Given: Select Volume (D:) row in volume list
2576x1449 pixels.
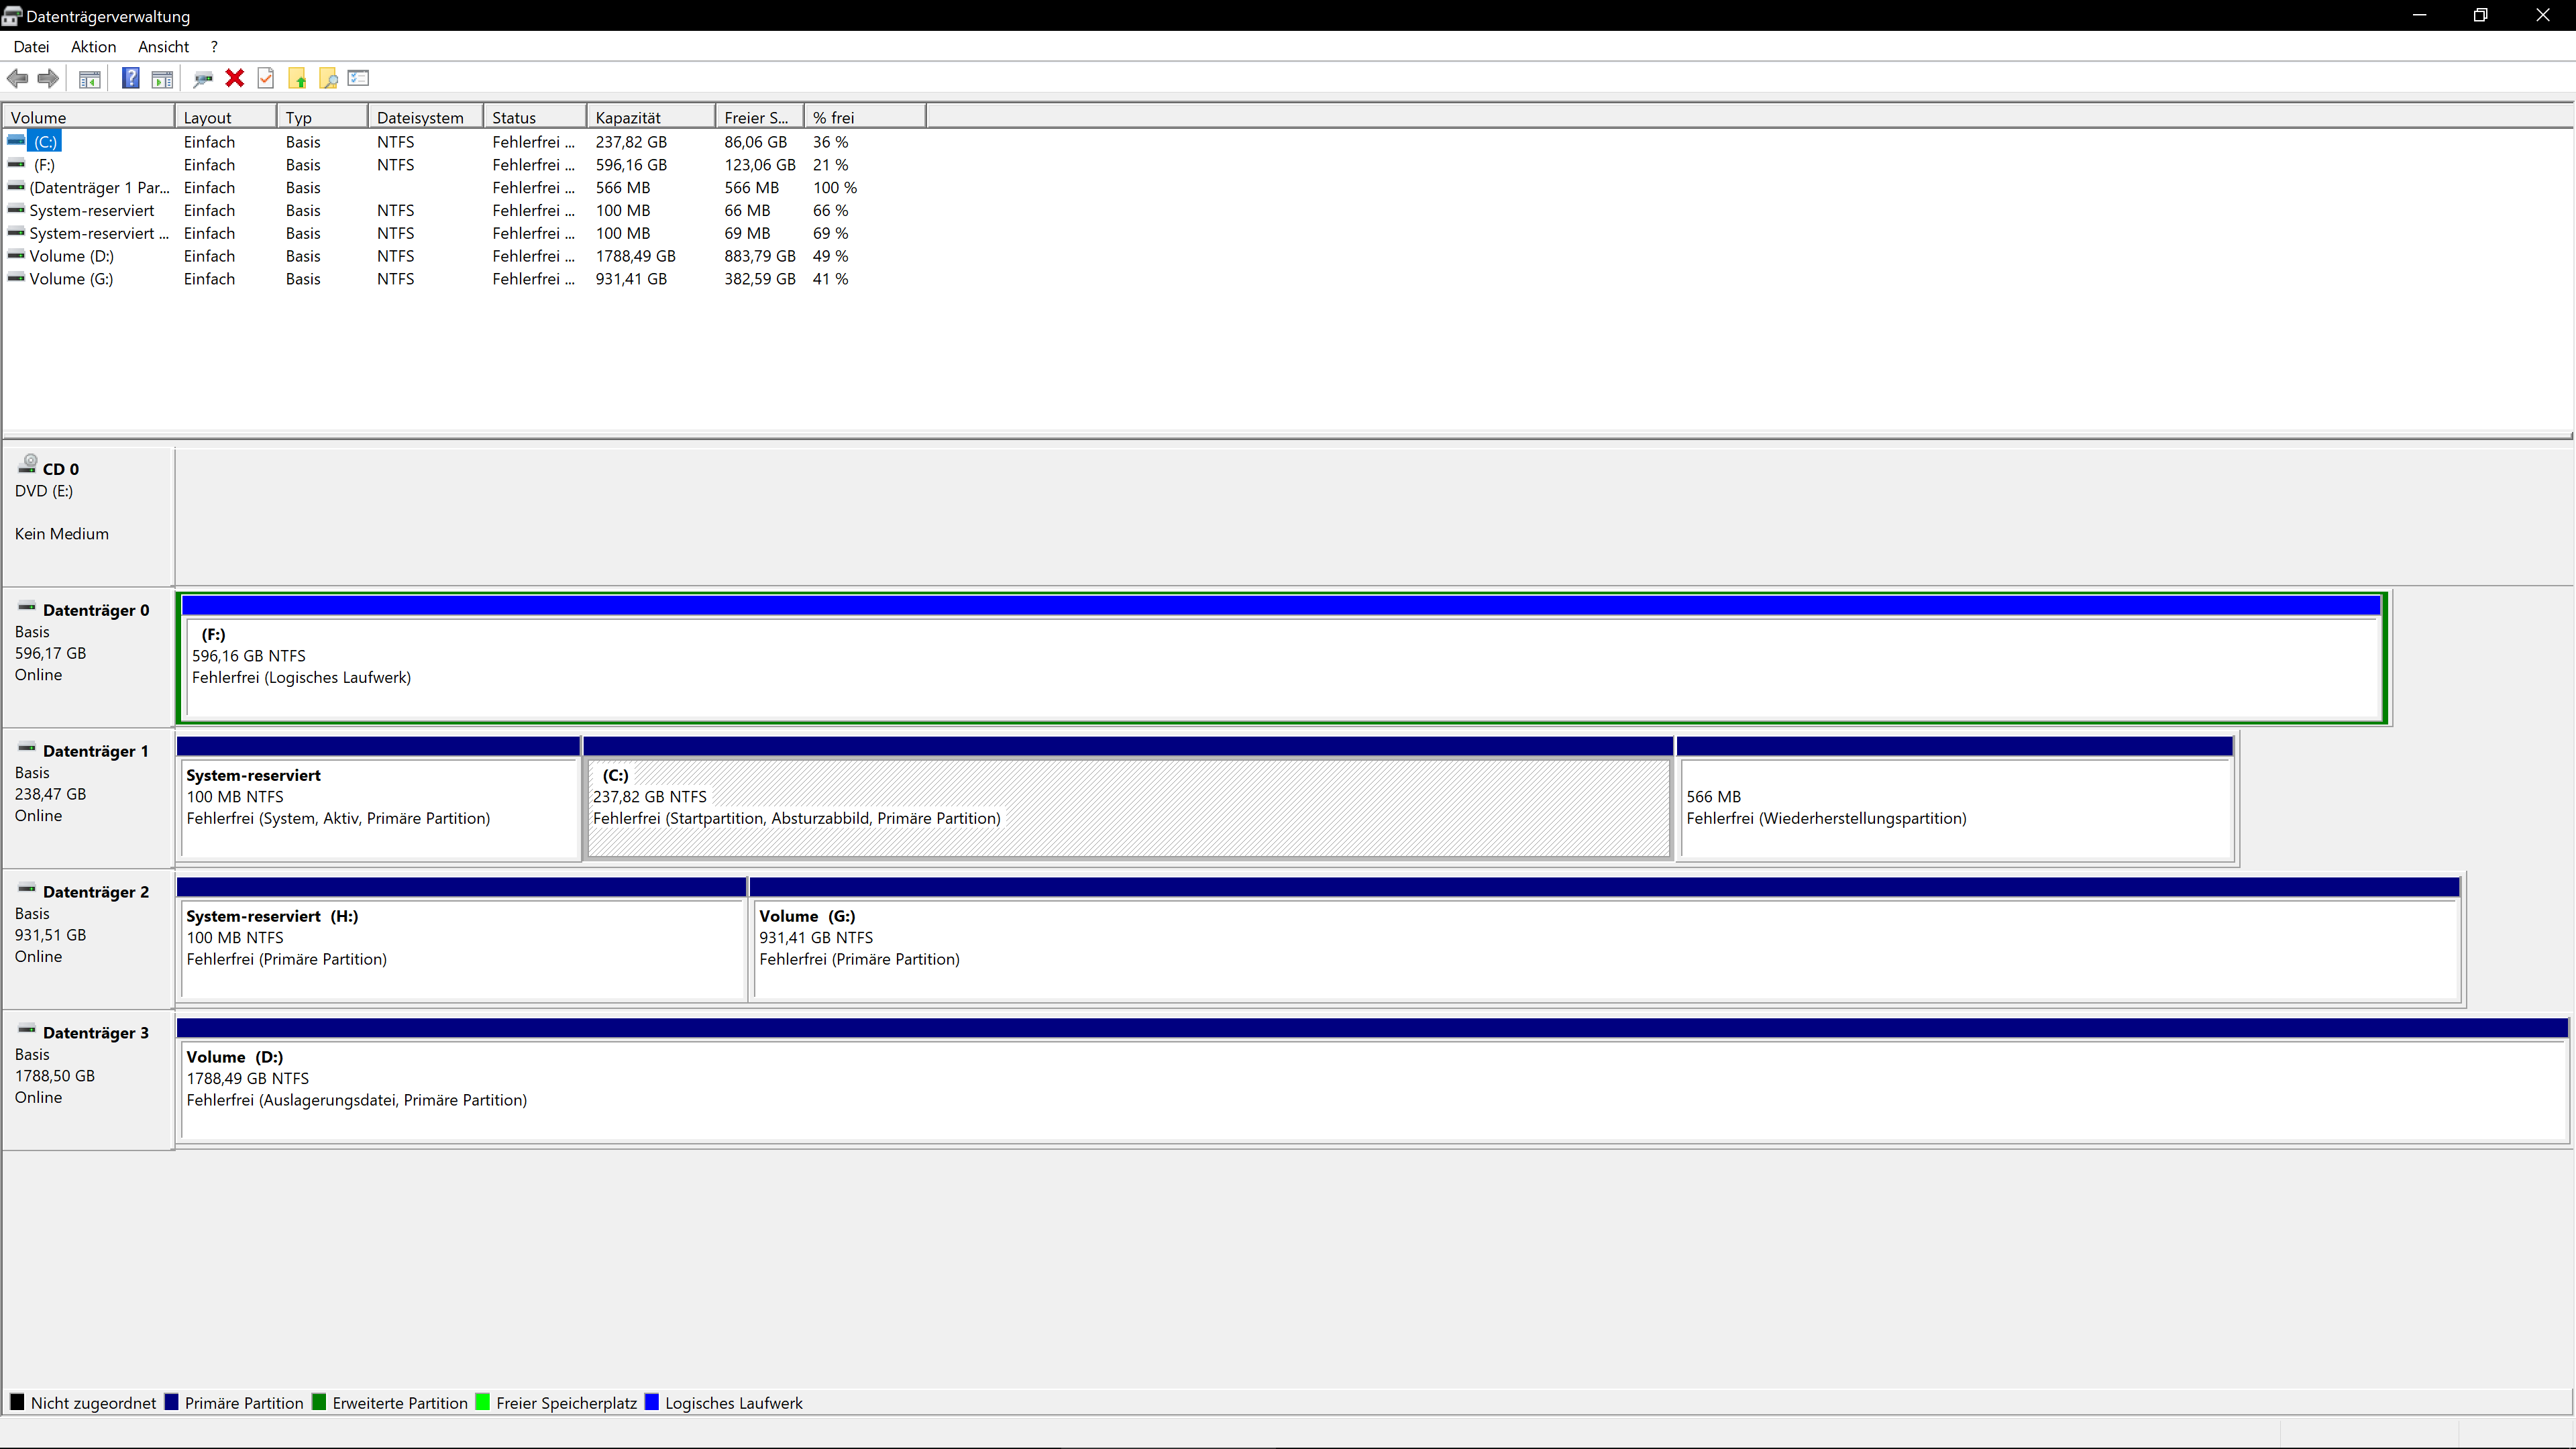Looking at the screenshot, I should pos(71,256).
